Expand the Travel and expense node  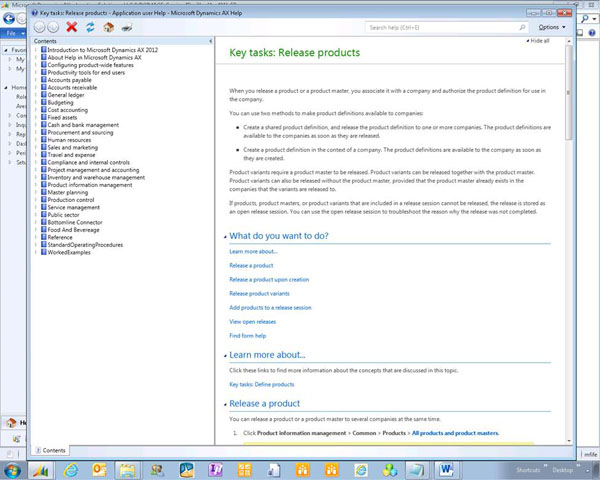tap(36, 155)
